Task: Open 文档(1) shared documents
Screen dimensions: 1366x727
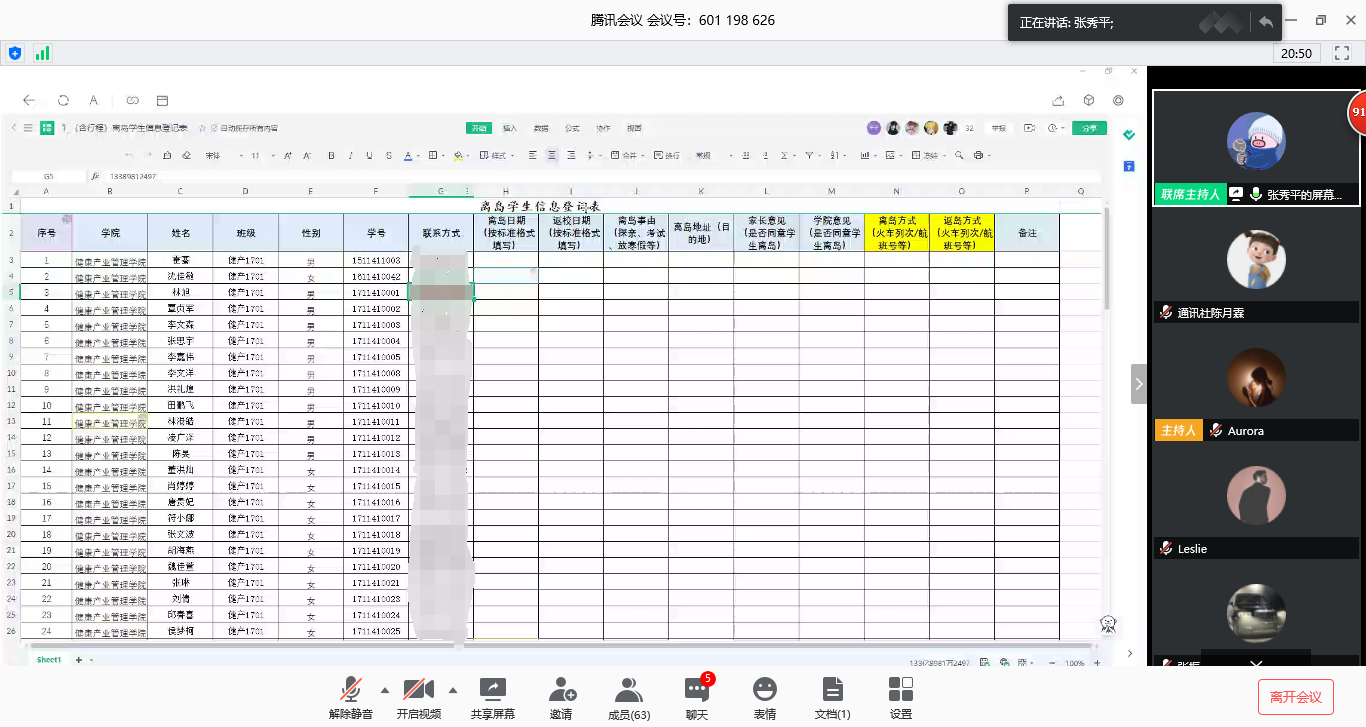Action: point(832,698)
